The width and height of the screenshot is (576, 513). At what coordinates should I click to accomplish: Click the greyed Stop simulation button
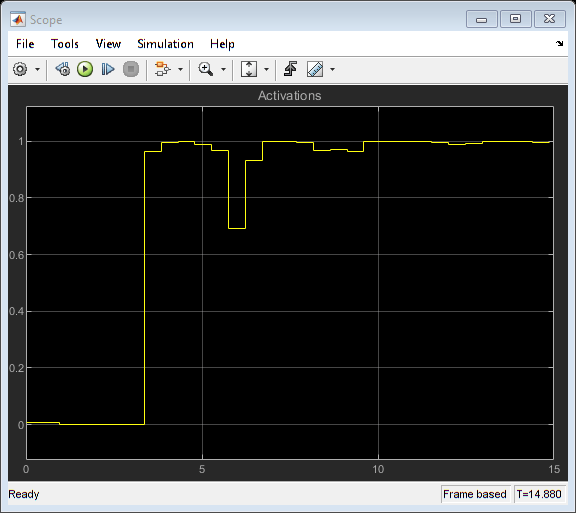coord(131,69)
